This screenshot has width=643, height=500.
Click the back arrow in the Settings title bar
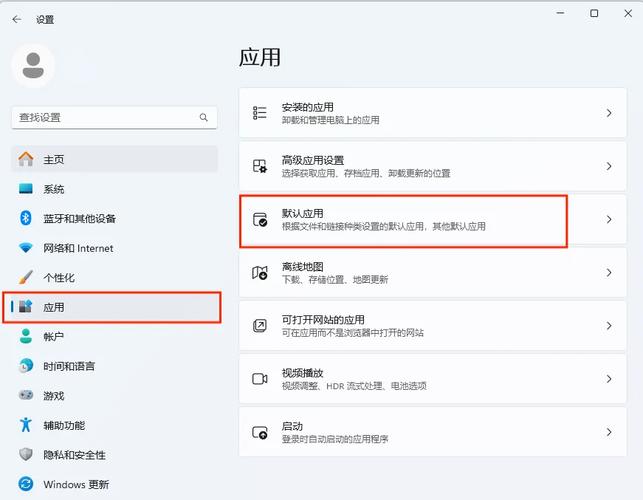click(x=17, y=19)
